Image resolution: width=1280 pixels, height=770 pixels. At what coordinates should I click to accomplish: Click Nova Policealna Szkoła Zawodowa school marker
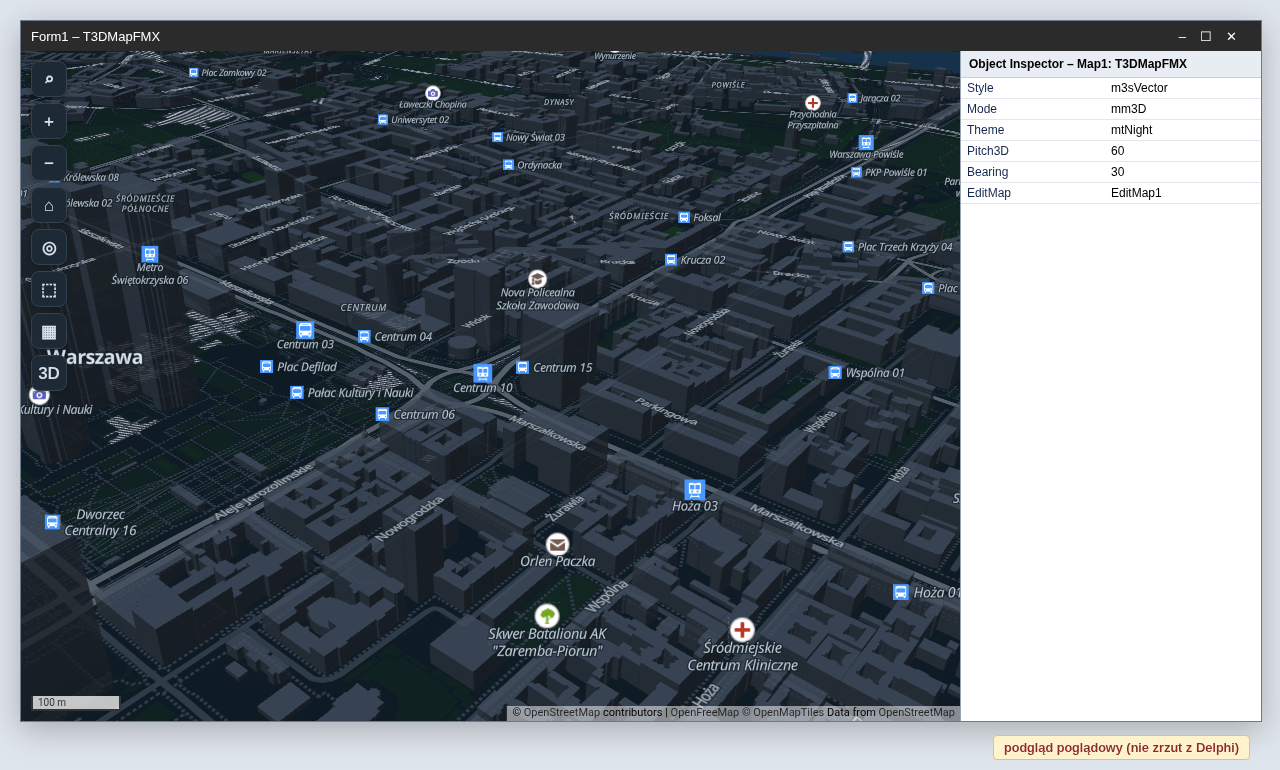pyautogui.click(x=538, y=279)
